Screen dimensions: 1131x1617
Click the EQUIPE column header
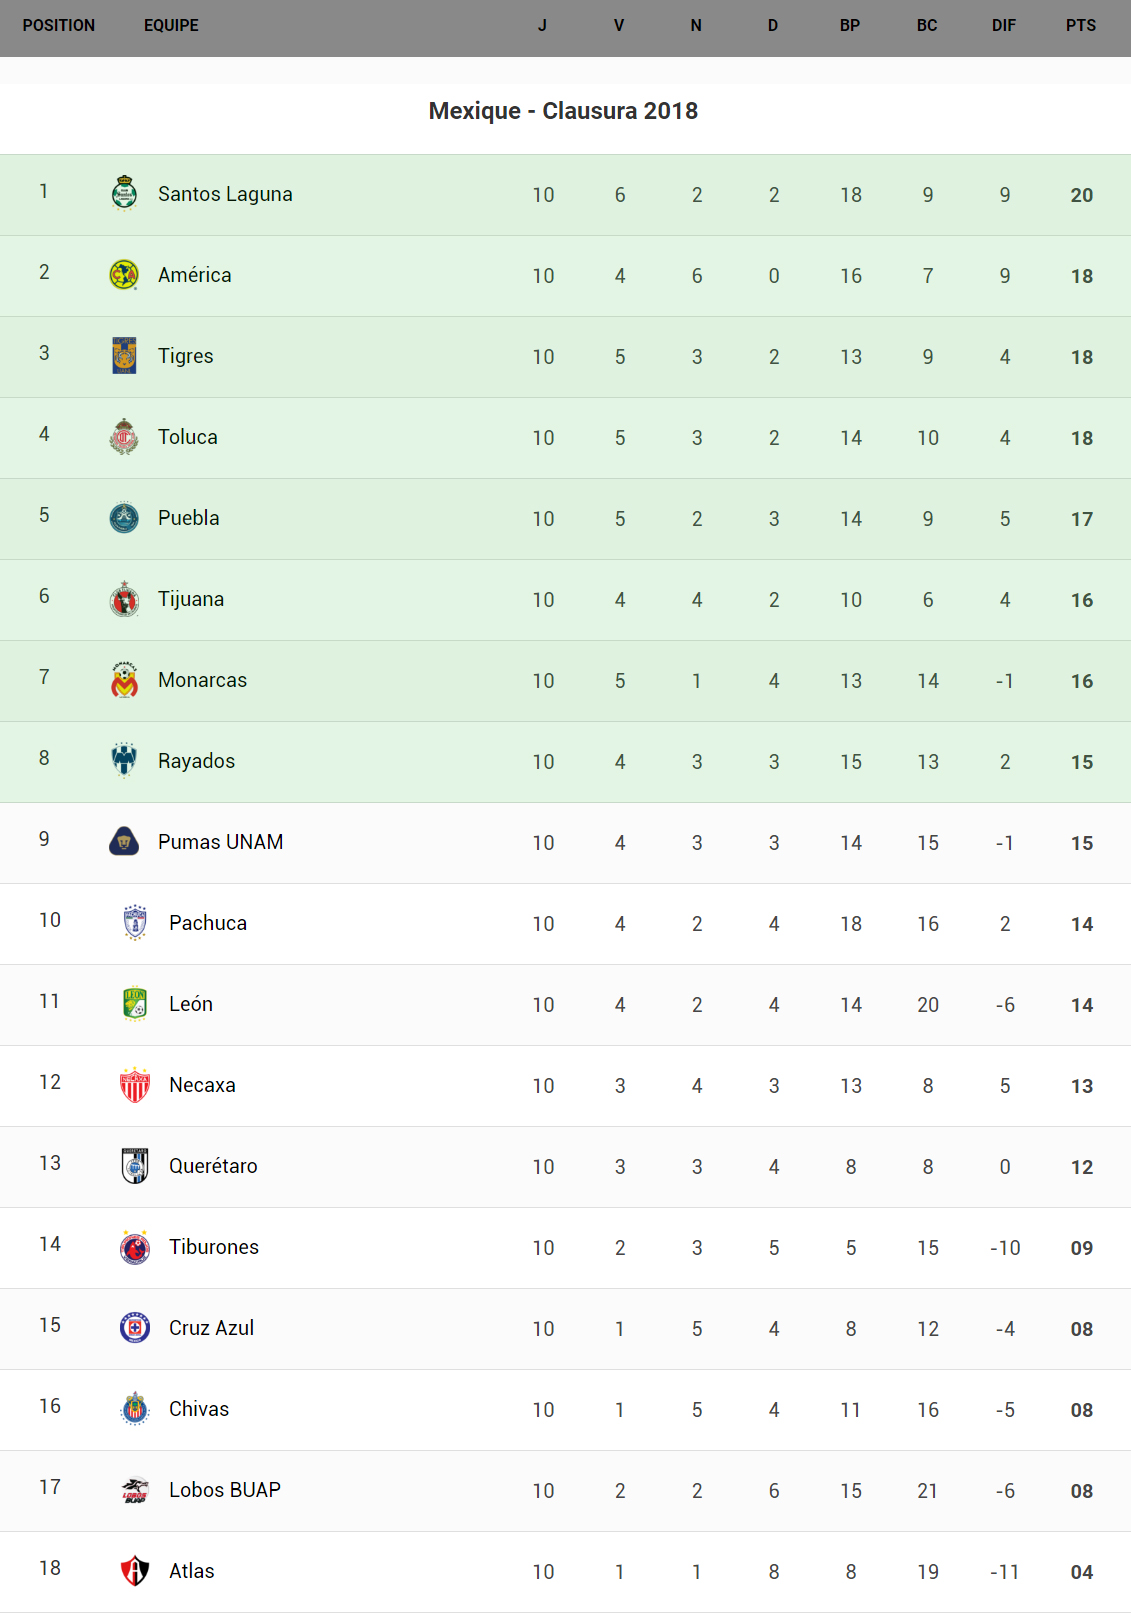coord(171,26)
